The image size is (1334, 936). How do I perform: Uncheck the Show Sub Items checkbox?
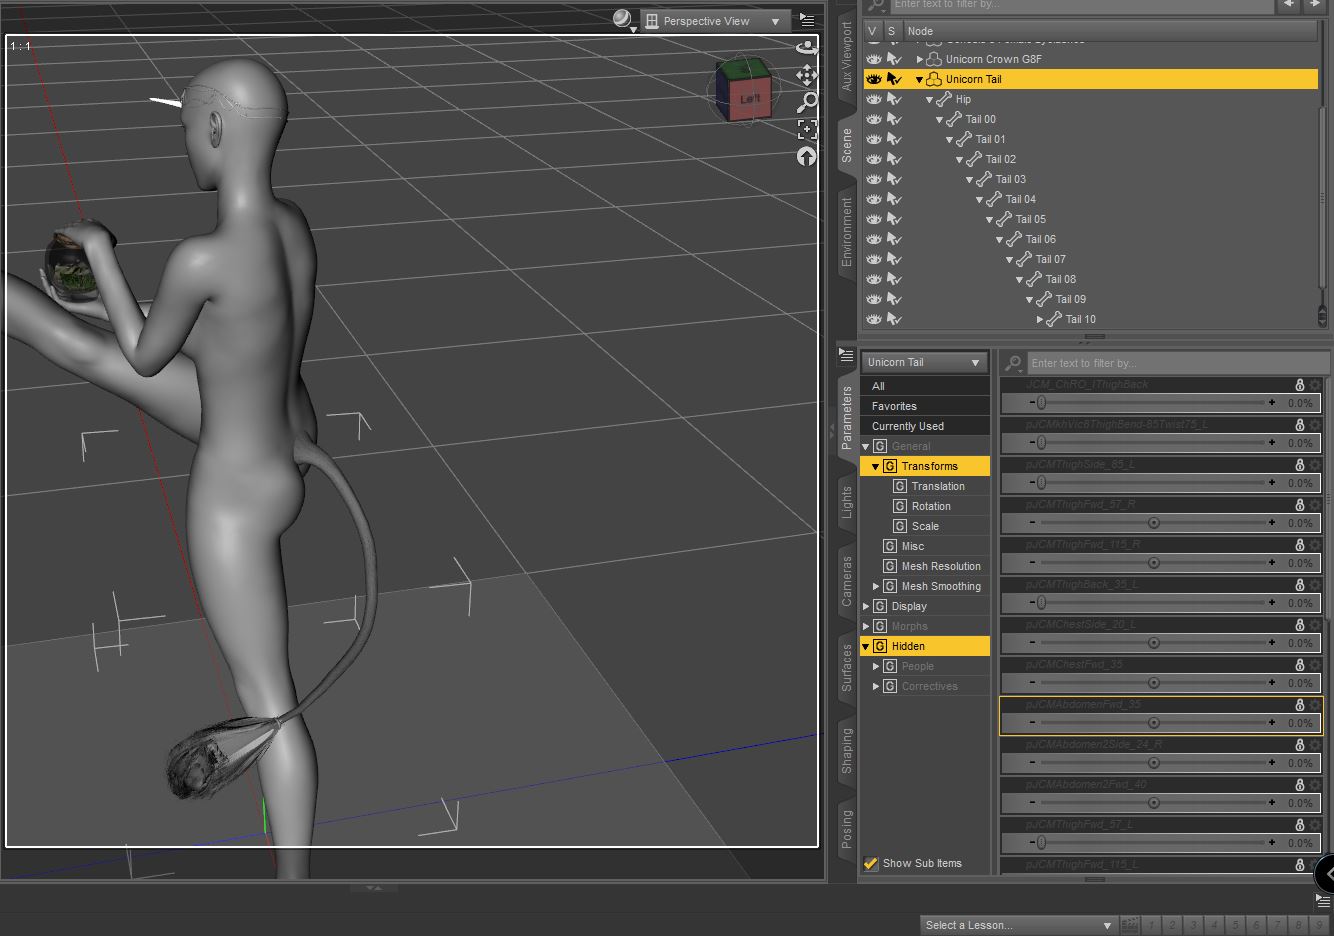coord(871,863)
